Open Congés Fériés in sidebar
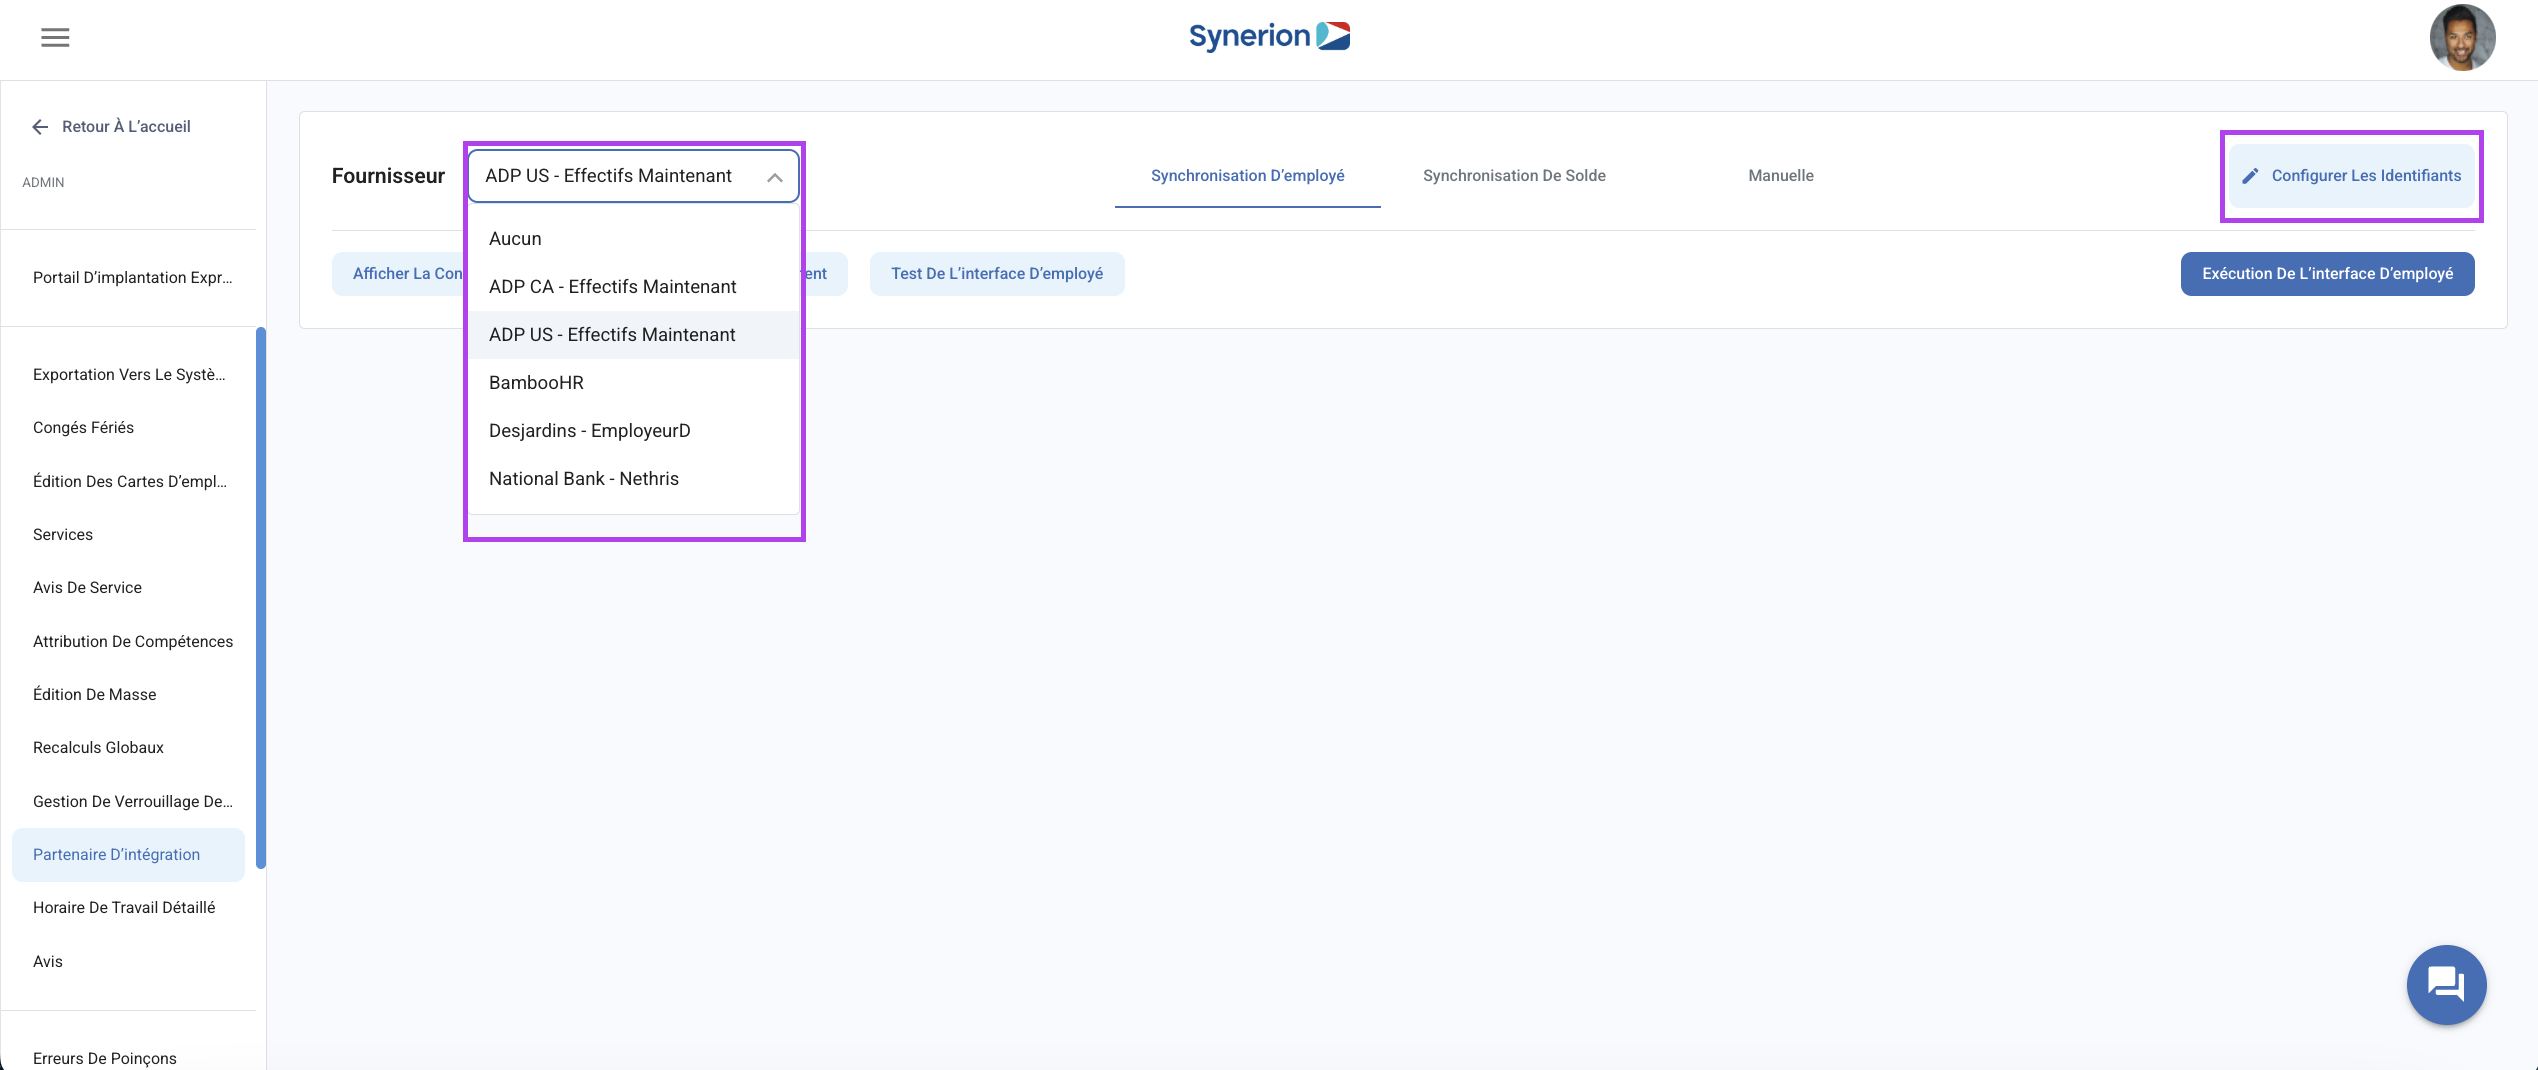This screenshot has width=2538, height=1070. (129, 428)
